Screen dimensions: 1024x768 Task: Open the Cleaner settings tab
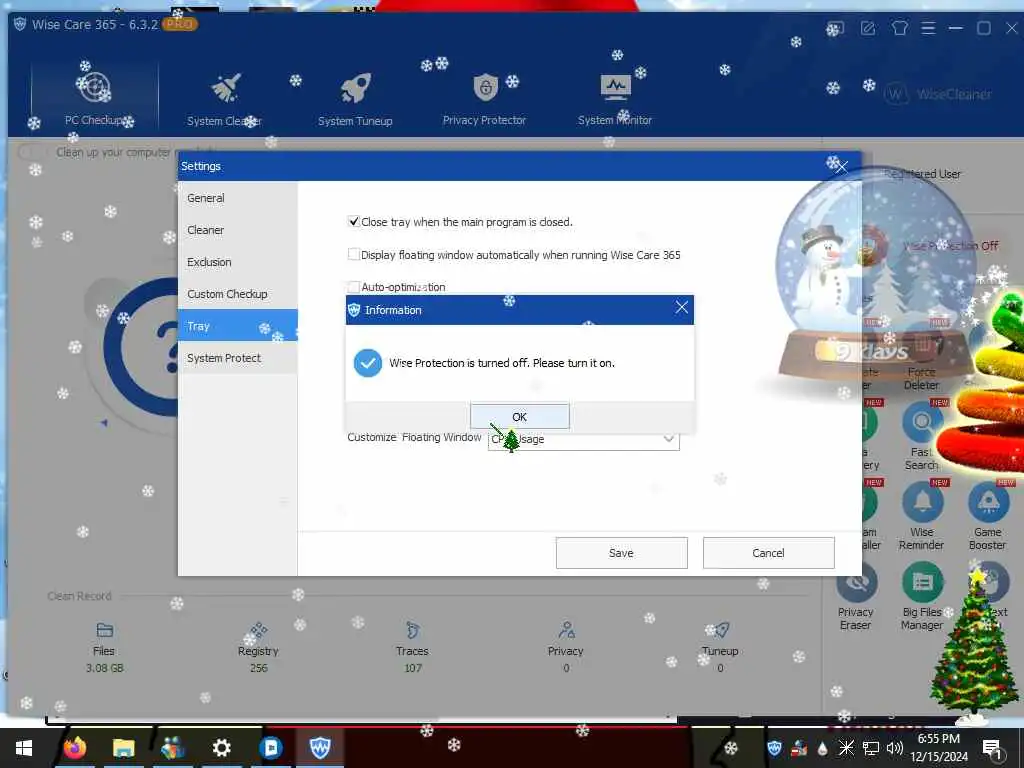click(x=238, y=230)
